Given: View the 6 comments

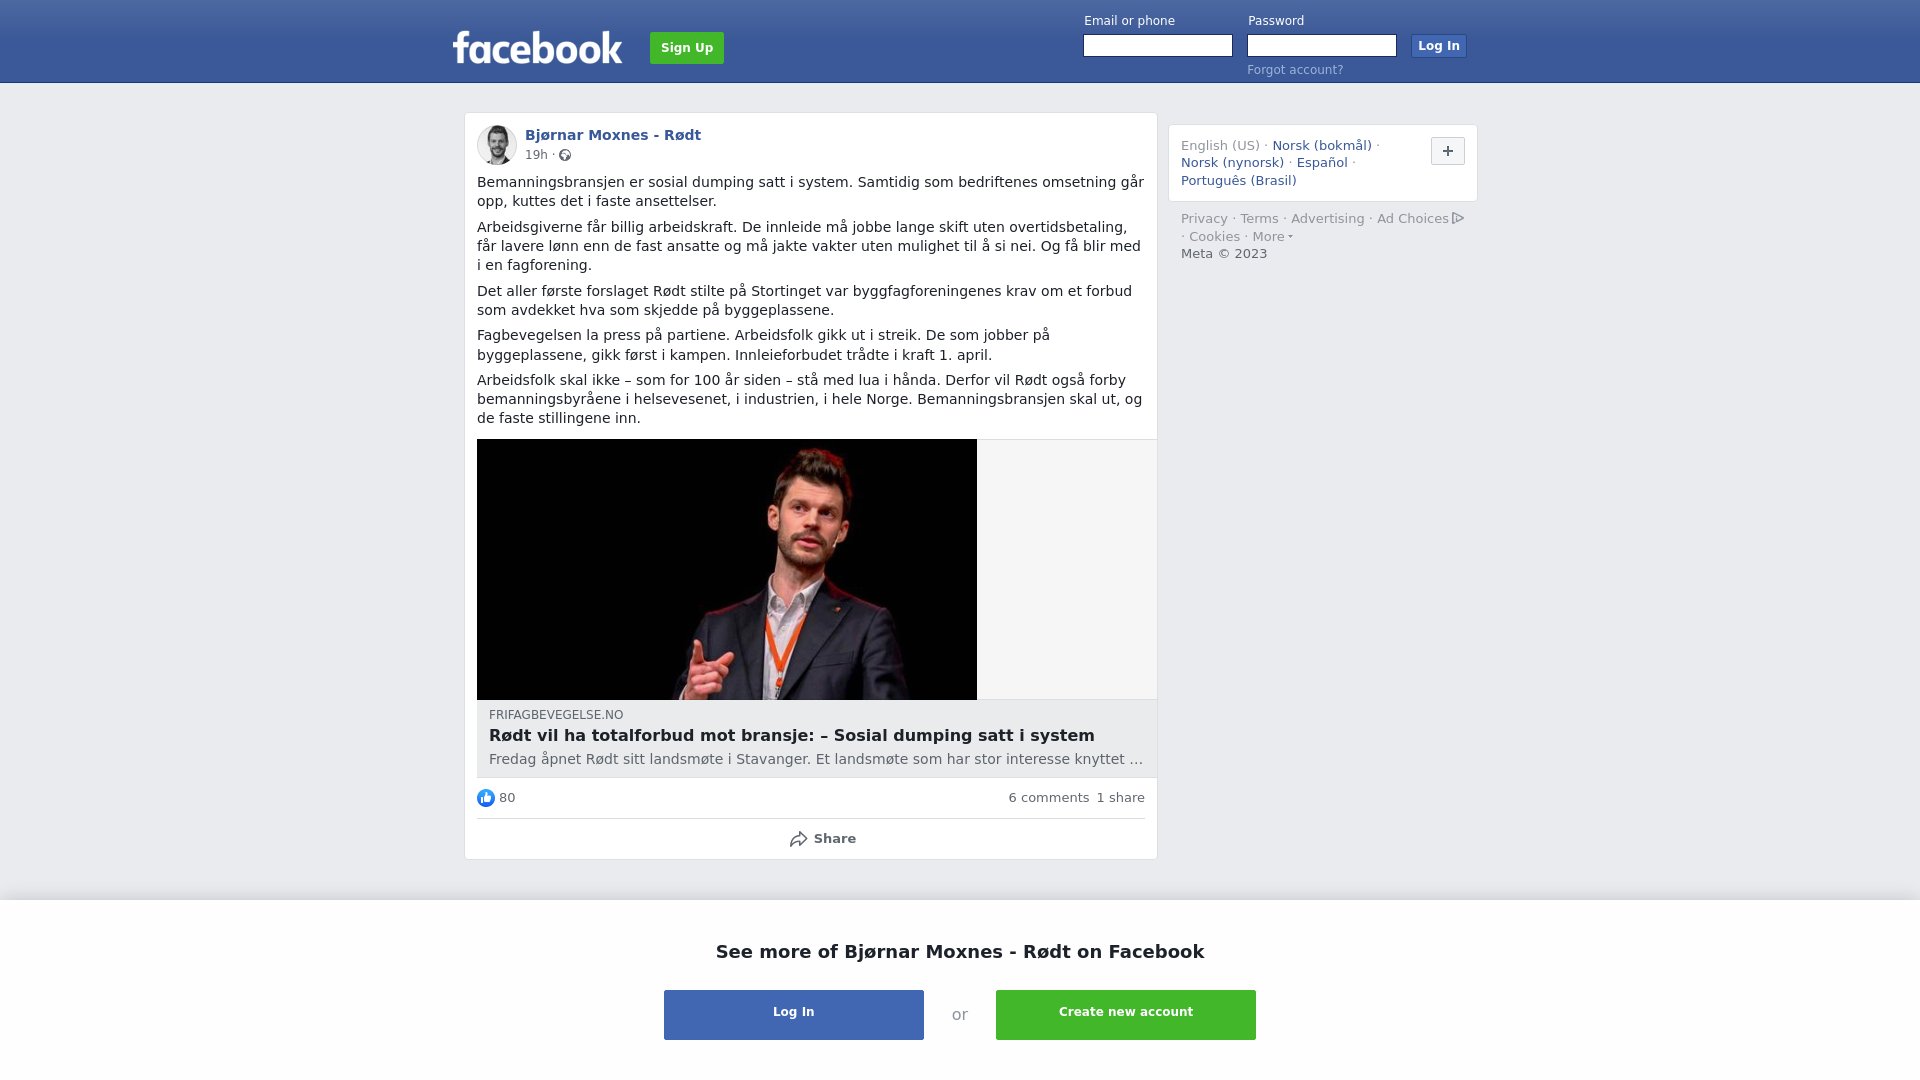Looking at the screenshot, I should pos(1049,798).
